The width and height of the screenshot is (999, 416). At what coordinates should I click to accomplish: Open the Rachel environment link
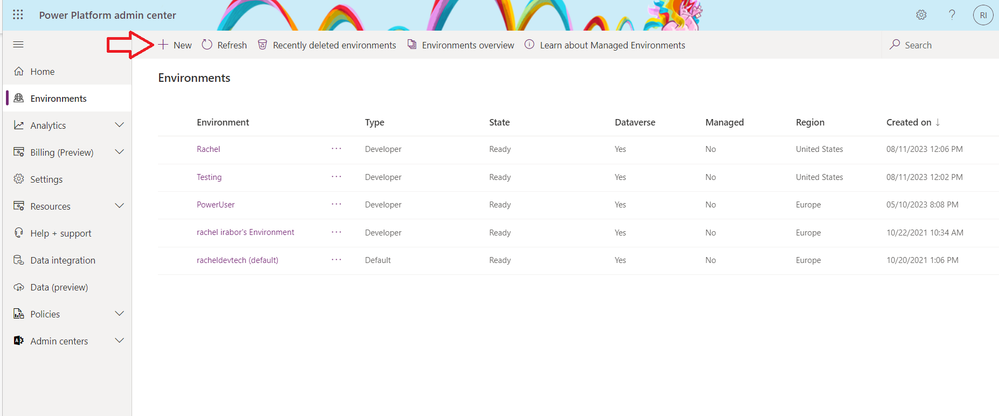pos(208,149)
